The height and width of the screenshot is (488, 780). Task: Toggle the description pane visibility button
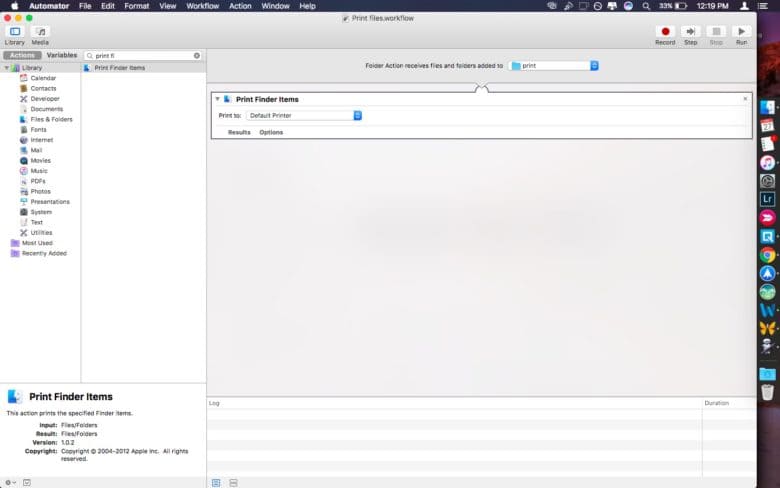pos(27,482)
